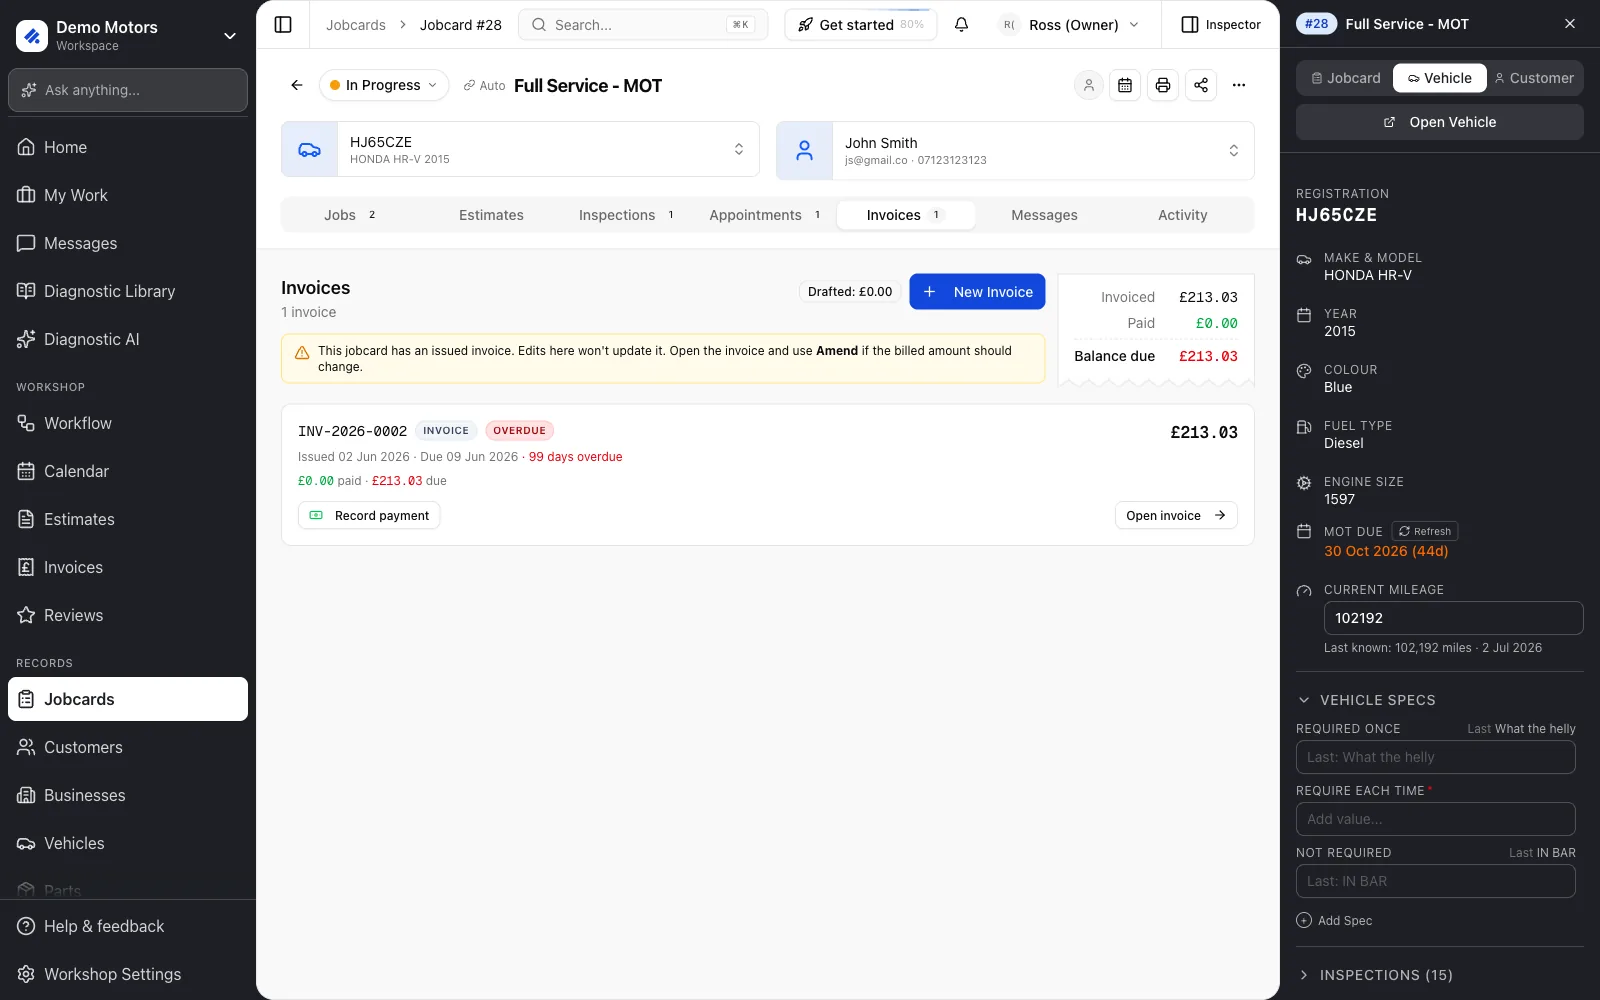Click Record payment button
Viewport: 1600px width, 1000px height.
click(x=369, y=516)
